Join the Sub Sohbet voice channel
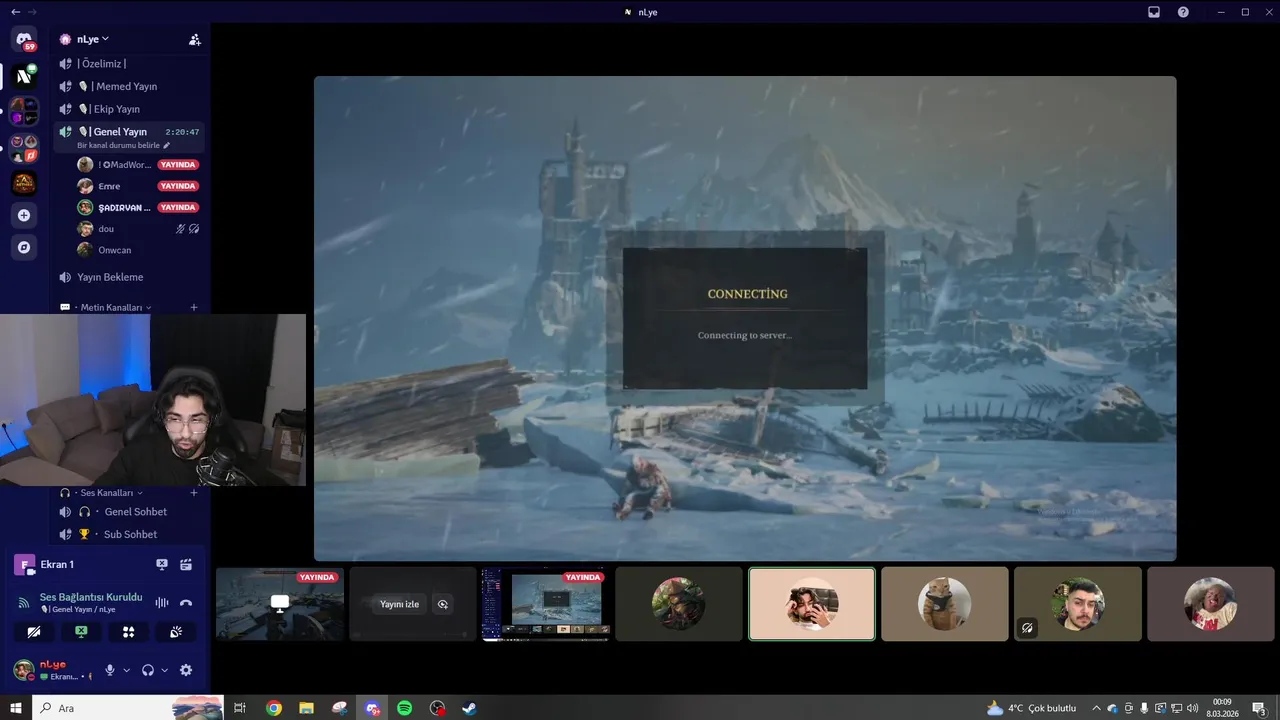1280x720 pixels. coord(130,534)
